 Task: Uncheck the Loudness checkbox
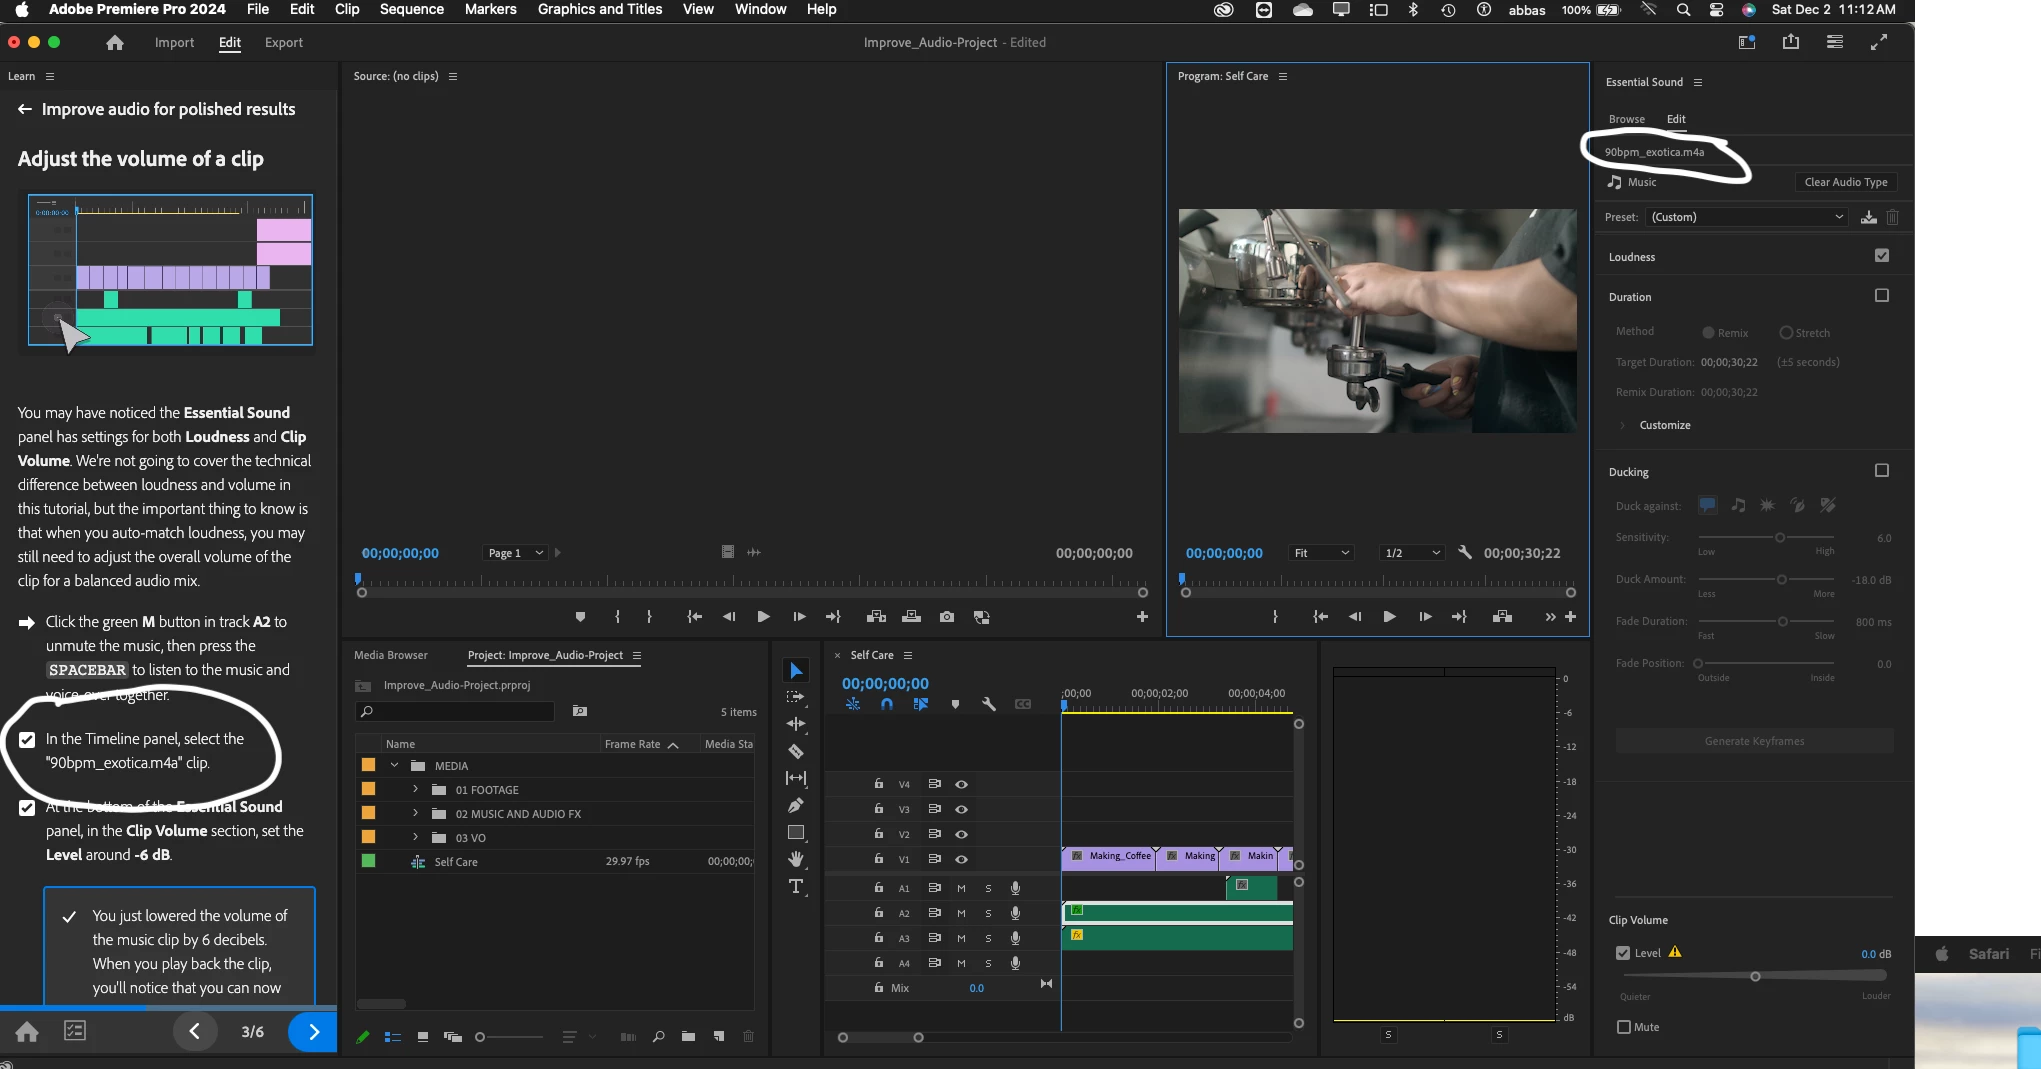click(1882, 256)
